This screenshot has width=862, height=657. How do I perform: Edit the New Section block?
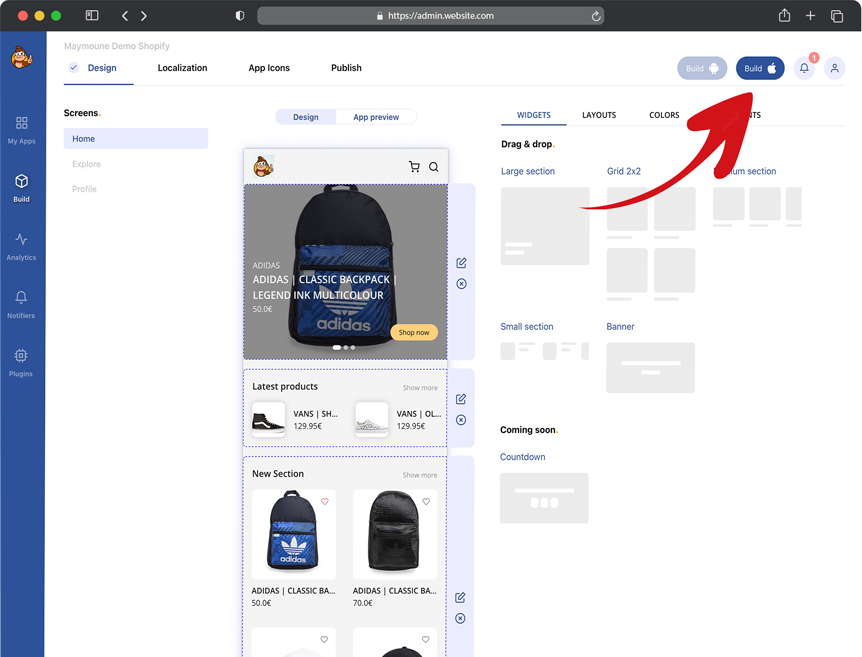(460, 597)
